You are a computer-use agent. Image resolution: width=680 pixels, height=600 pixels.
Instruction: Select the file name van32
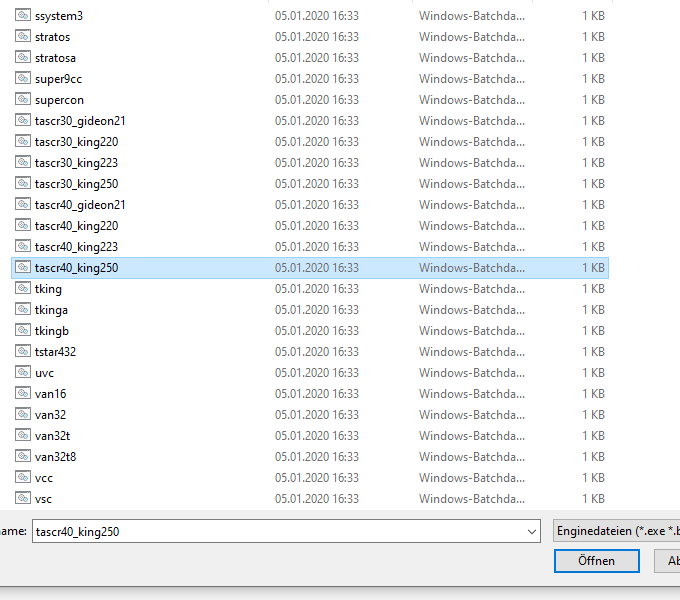pyautogui.click(x=50, y=415)
